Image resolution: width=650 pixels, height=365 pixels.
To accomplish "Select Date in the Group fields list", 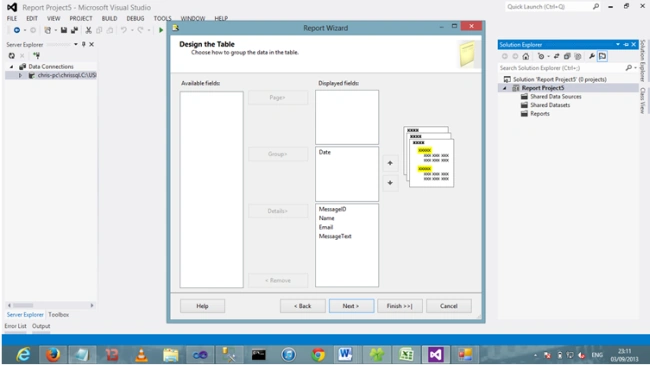I will [x=325, y=152].
